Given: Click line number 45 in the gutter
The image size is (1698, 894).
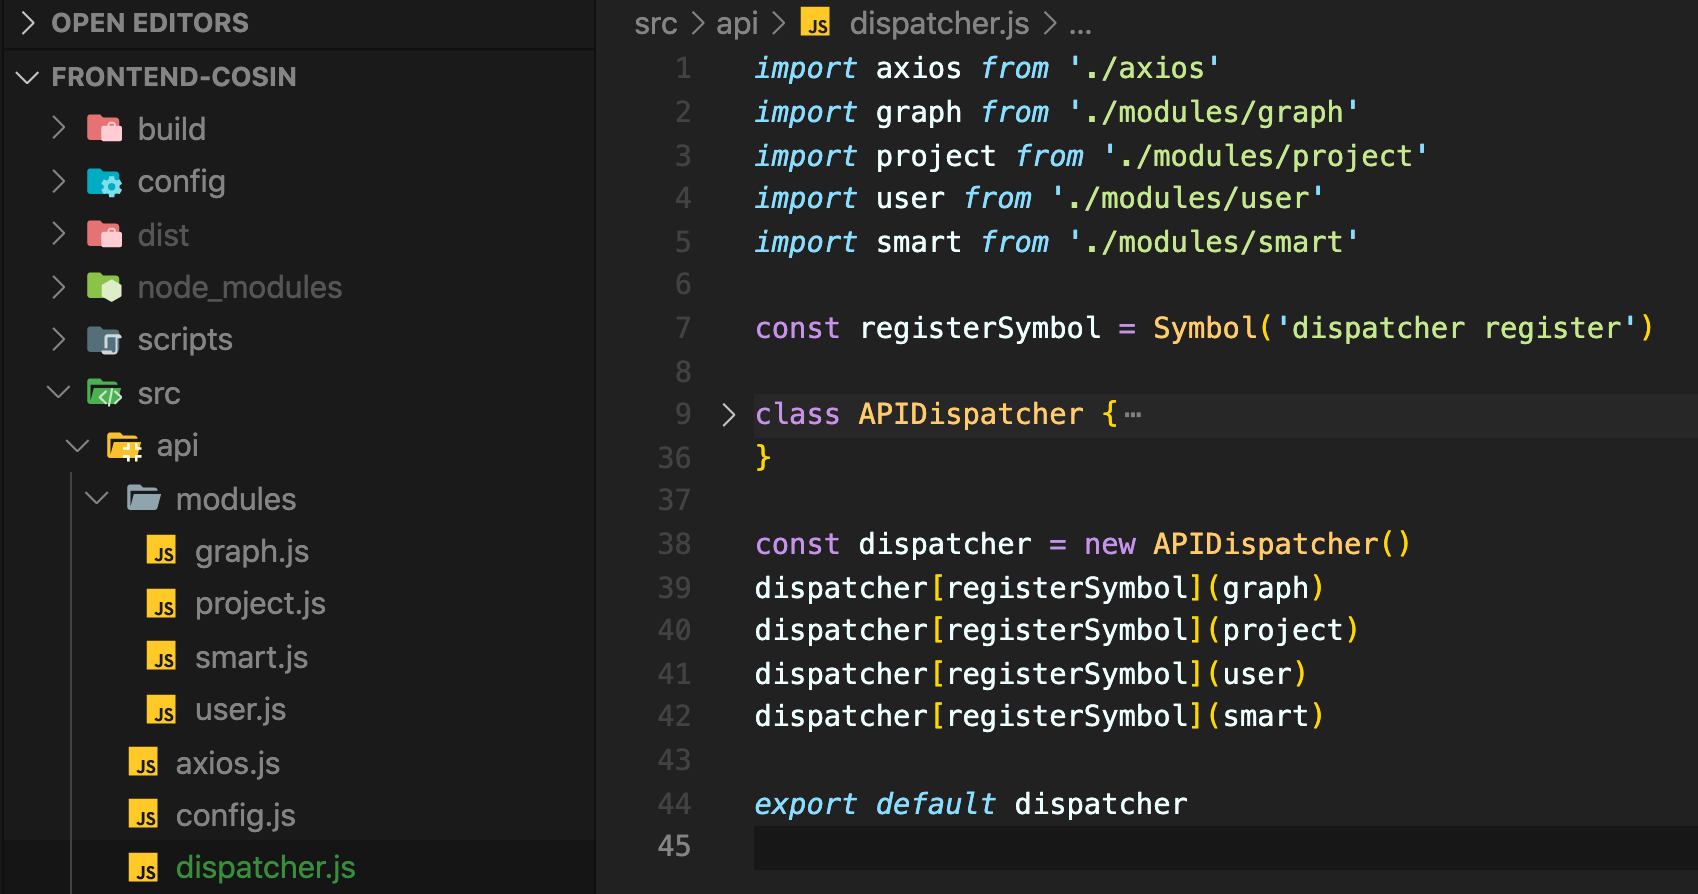Looking at the screenshot, I should (674, 846).
